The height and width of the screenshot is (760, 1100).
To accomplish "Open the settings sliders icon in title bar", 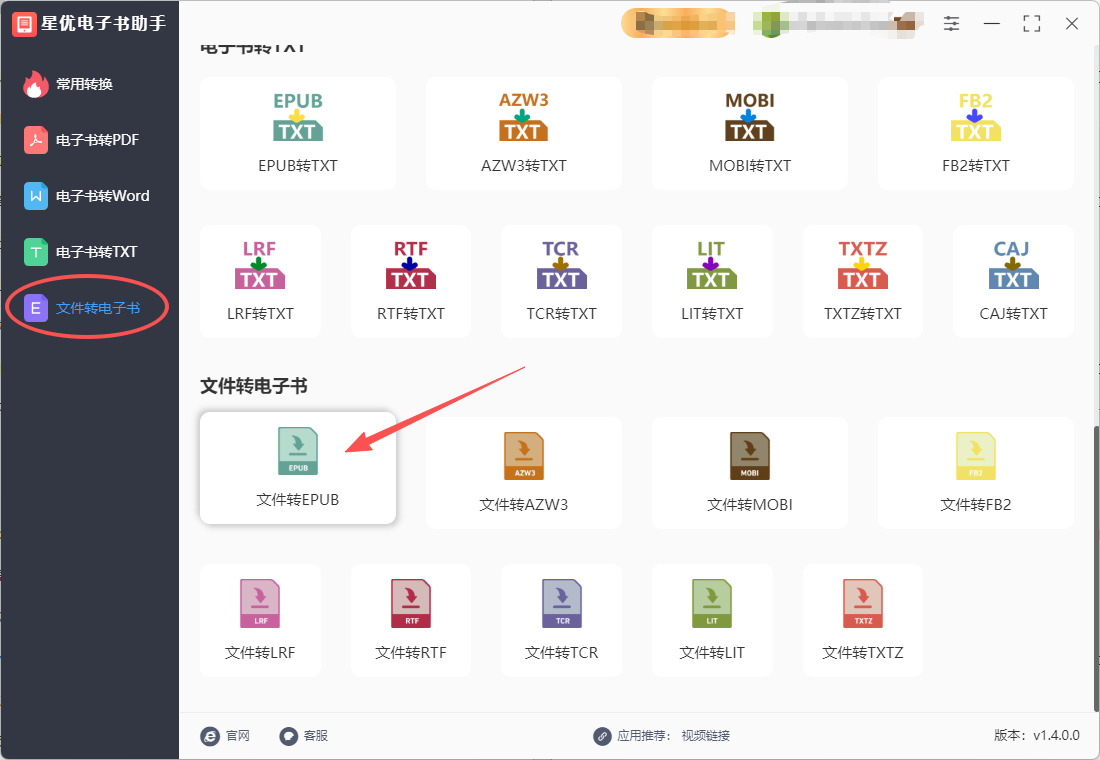I will click(x=951, y=24).
